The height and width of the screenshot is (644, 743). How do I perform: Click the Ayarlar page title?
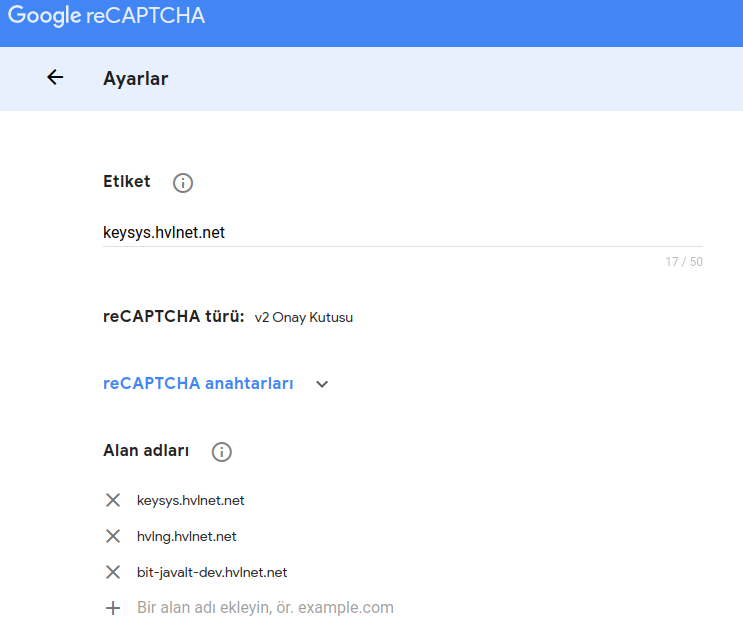point(136,78)
